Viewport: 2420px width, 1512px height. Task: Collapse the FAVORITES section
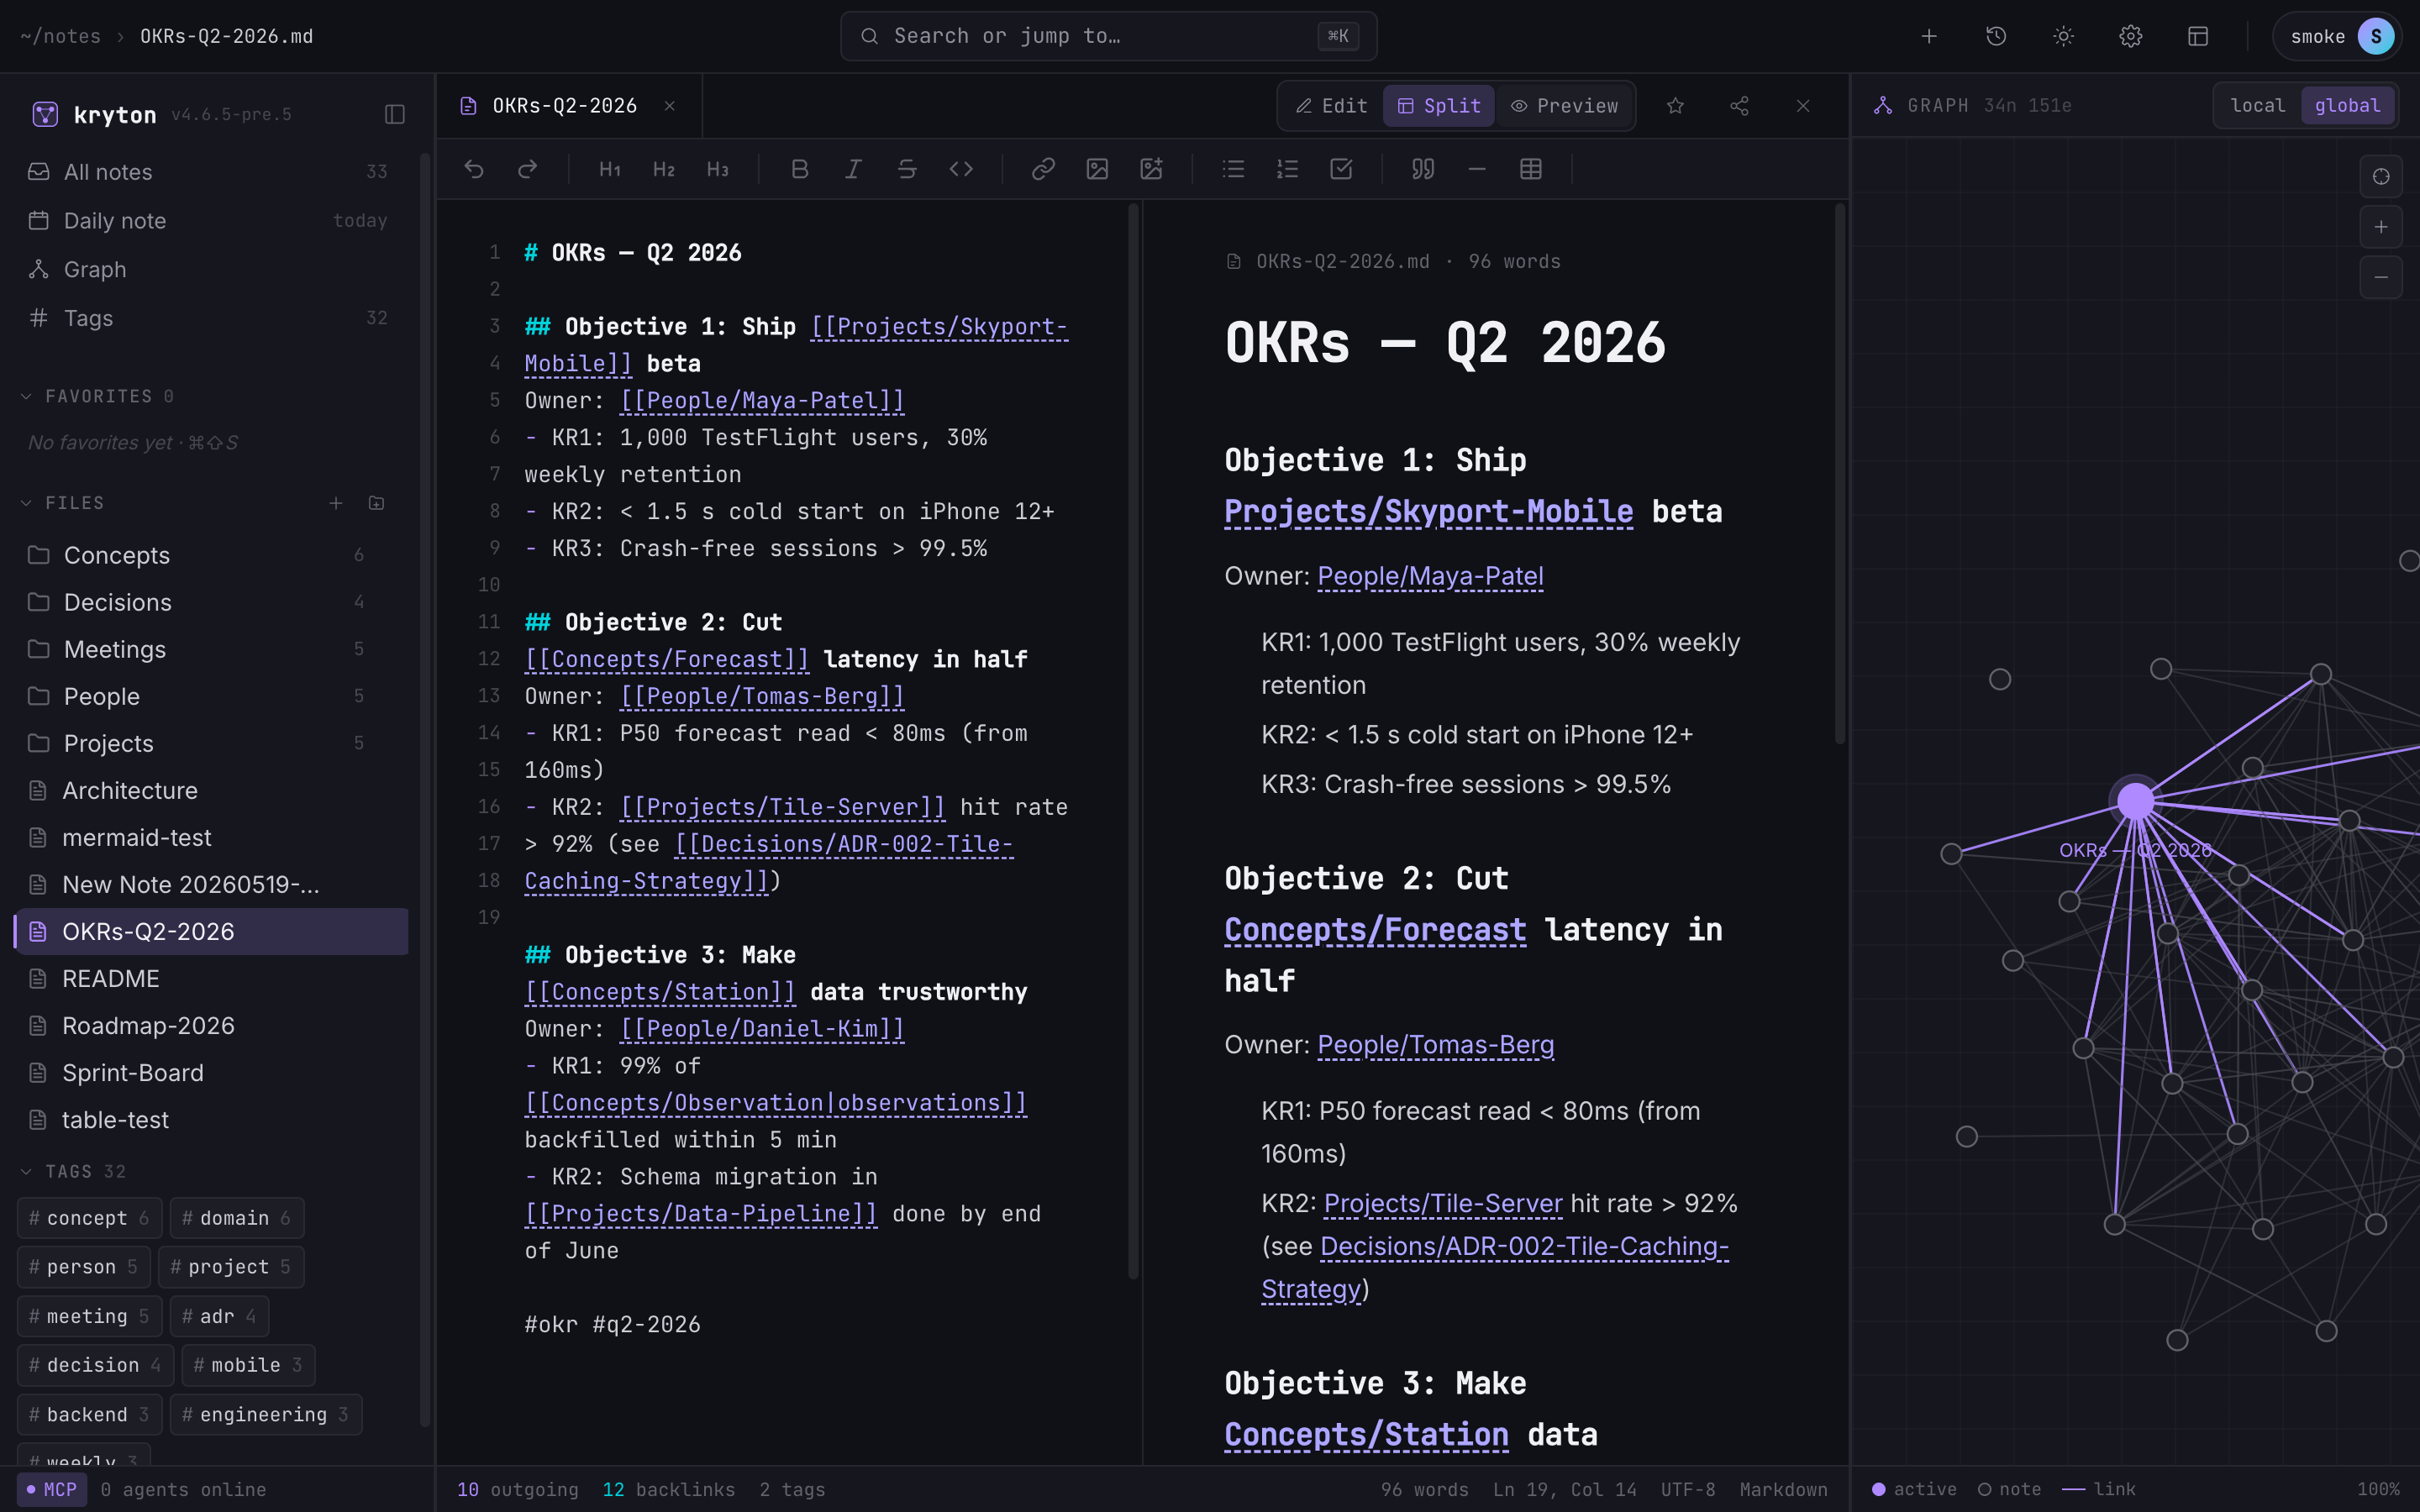click(x=98, y=397)
